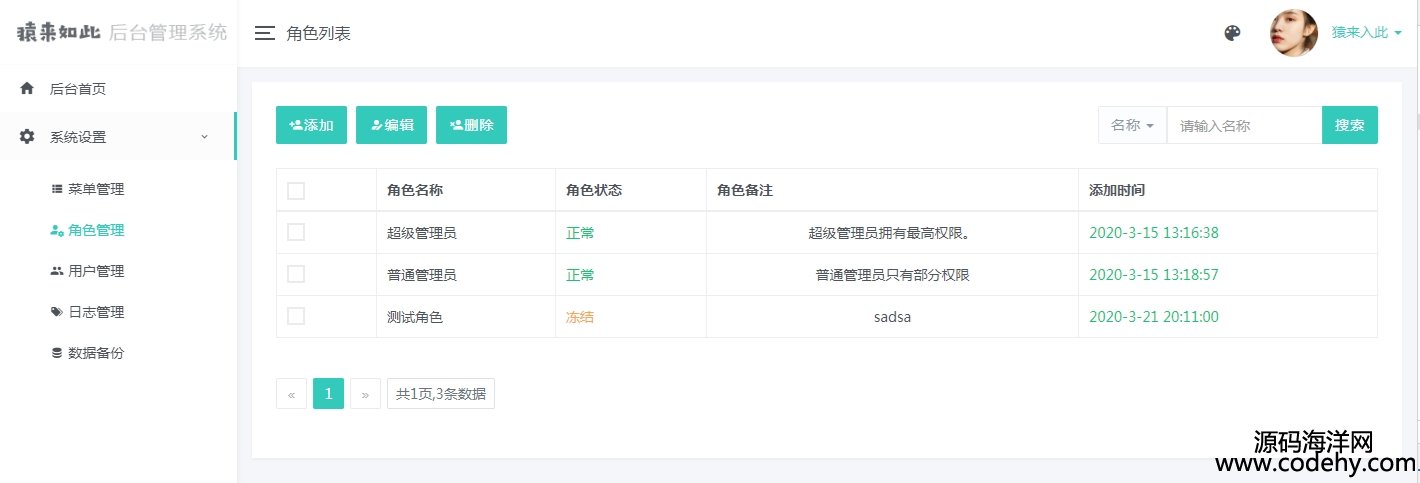Open the 名称 search field dropdown

click(1132, 125)
